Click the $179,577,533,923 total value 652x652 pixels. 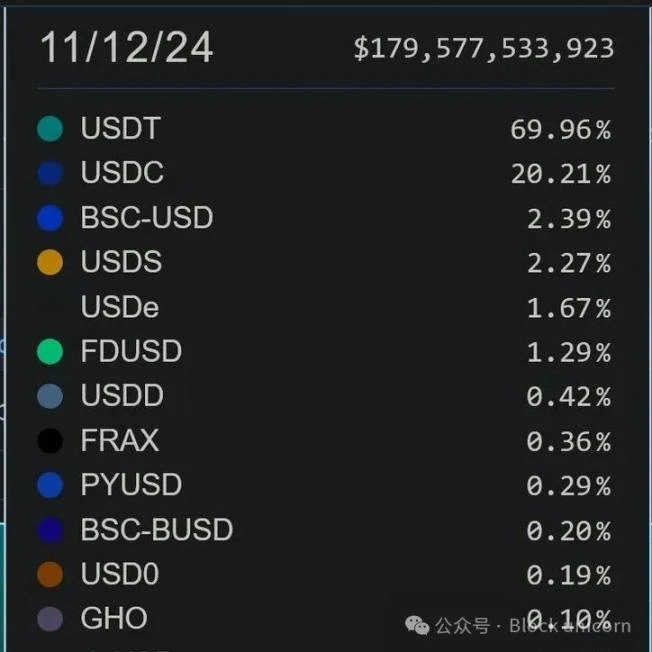pos(483,48)
